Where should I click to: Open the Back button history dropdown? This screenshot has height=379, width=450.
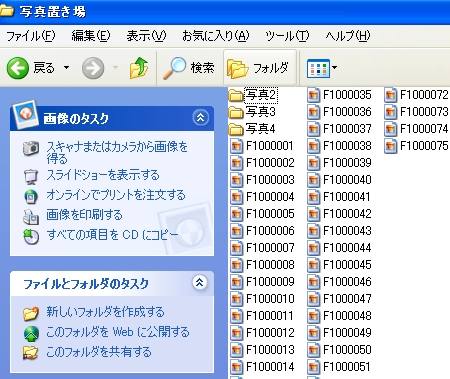66,68
